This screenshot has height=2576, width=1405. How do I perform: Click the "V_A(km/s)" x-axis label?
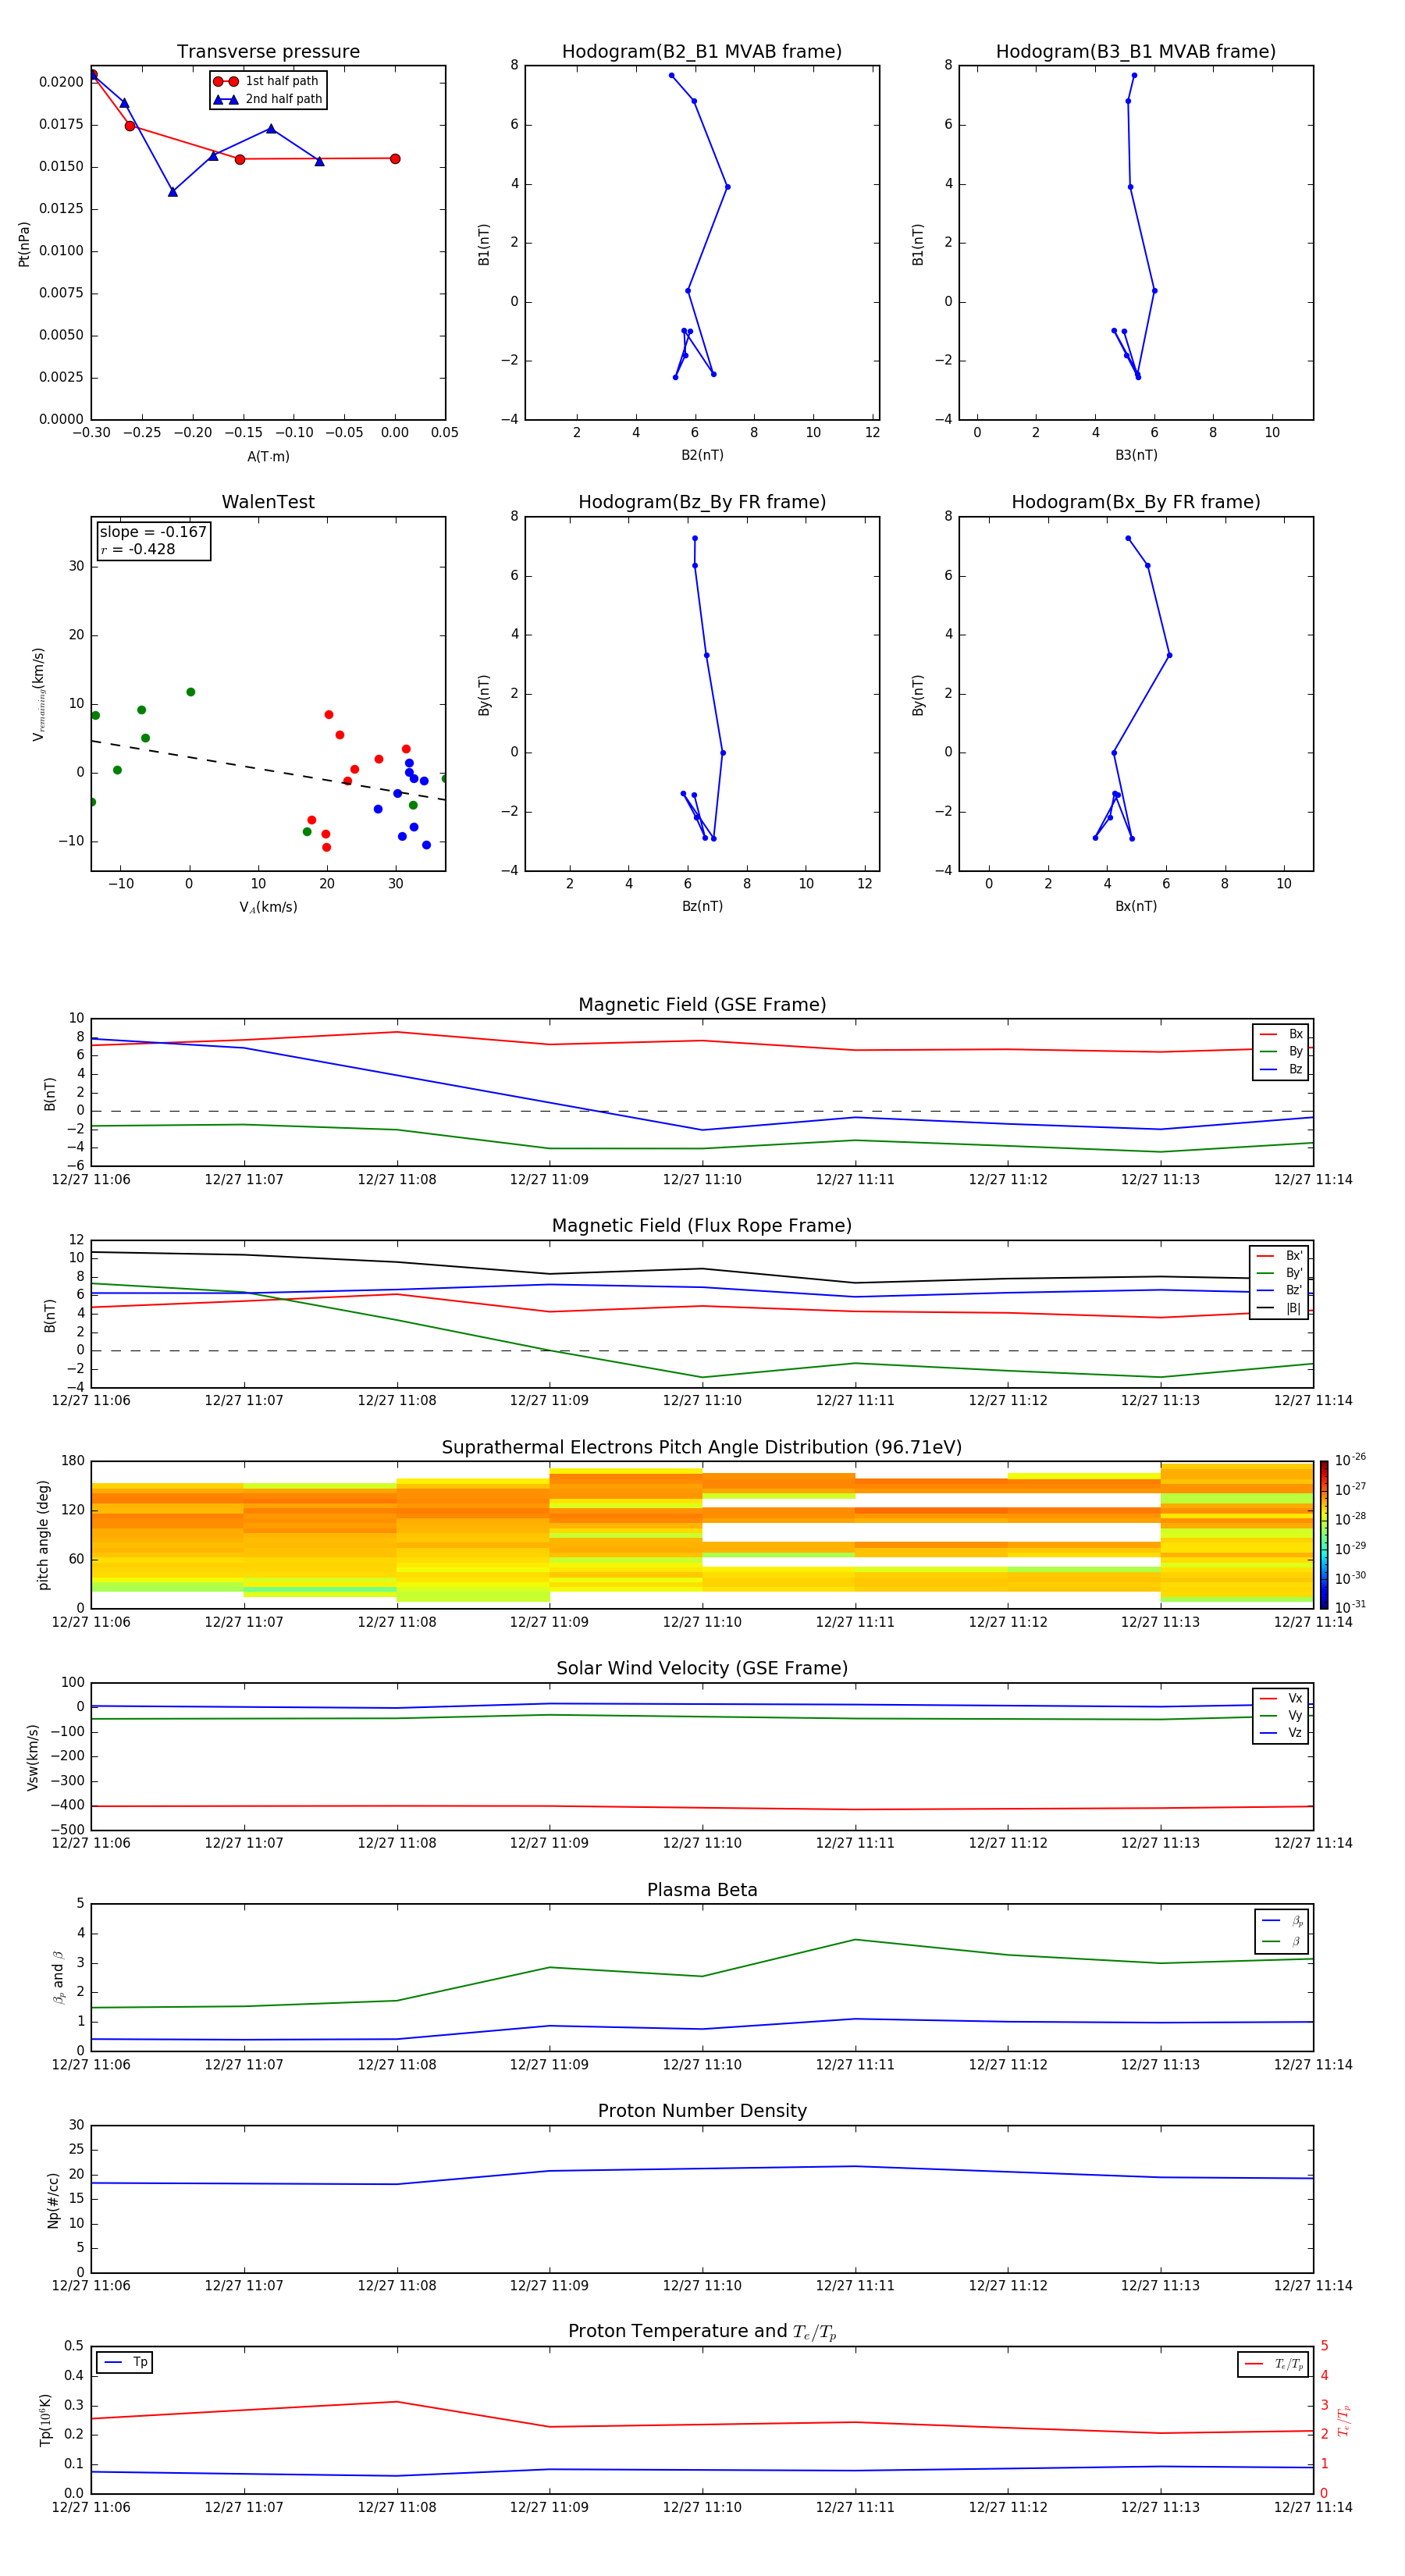pos(268,907)
